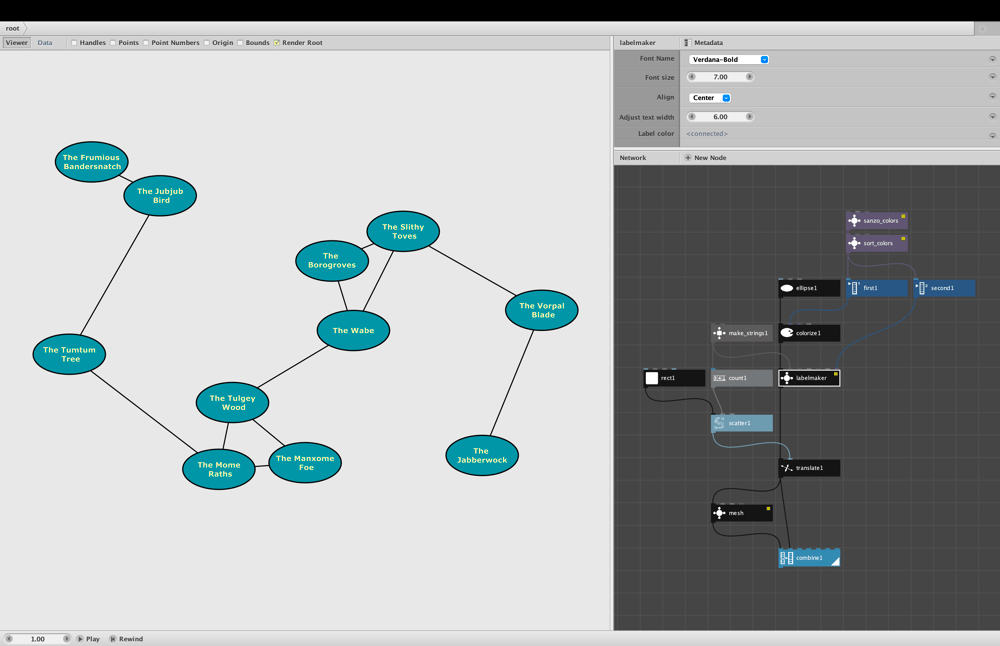This screenshot has height=646, width=1000.
Task: Select the colorize1 node icon
Action: click(x=787, y=333)
